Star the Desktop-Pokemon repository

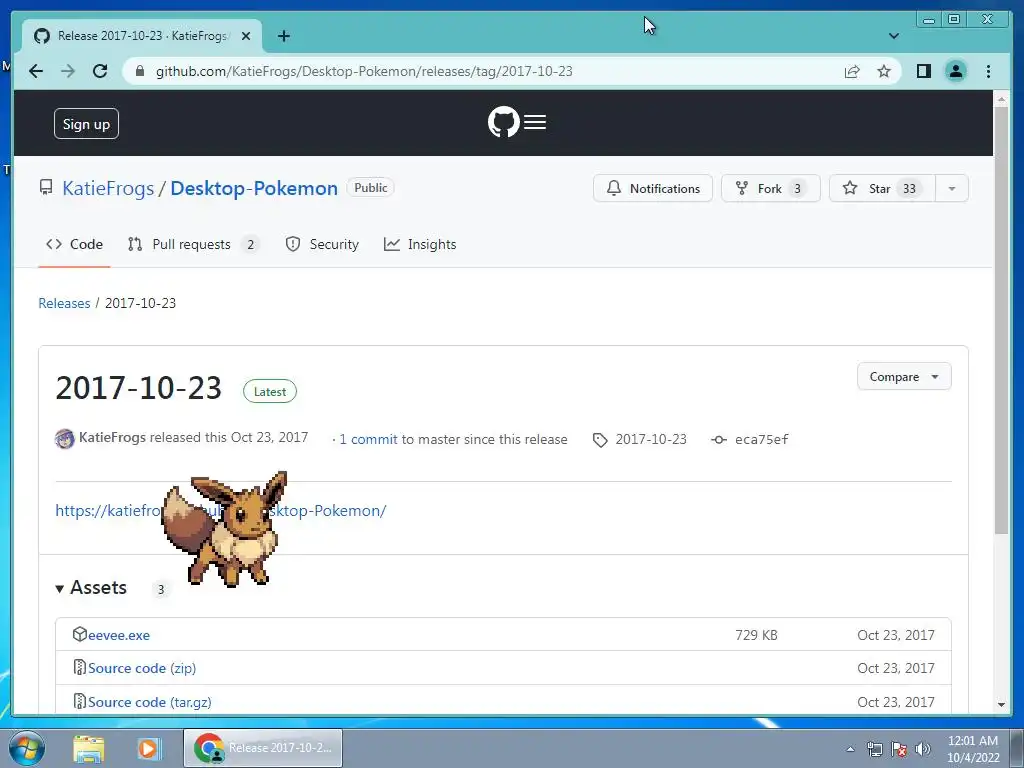[882, 189]
